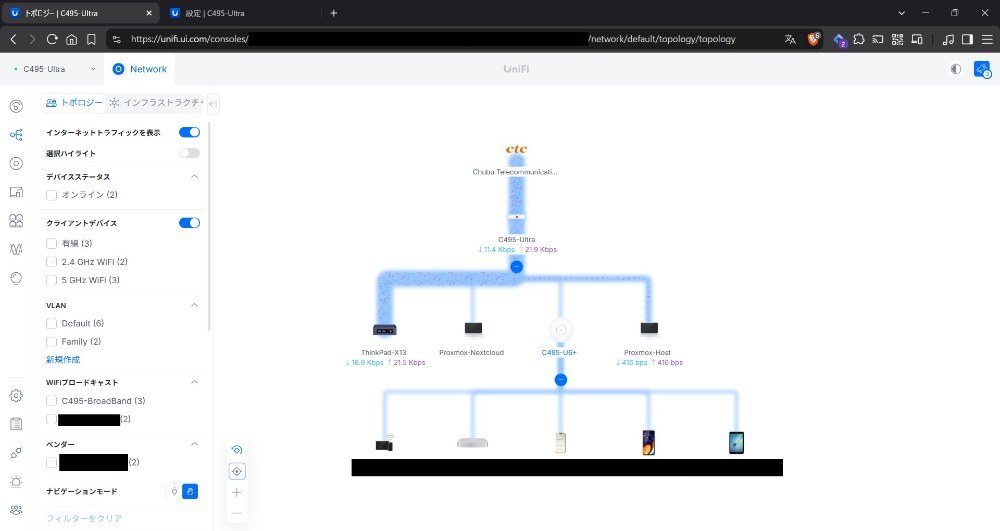Toggle インターネットトラフィックを表示 switch
This screenshot has width=1000, height=531.
[x=189, y=132]
